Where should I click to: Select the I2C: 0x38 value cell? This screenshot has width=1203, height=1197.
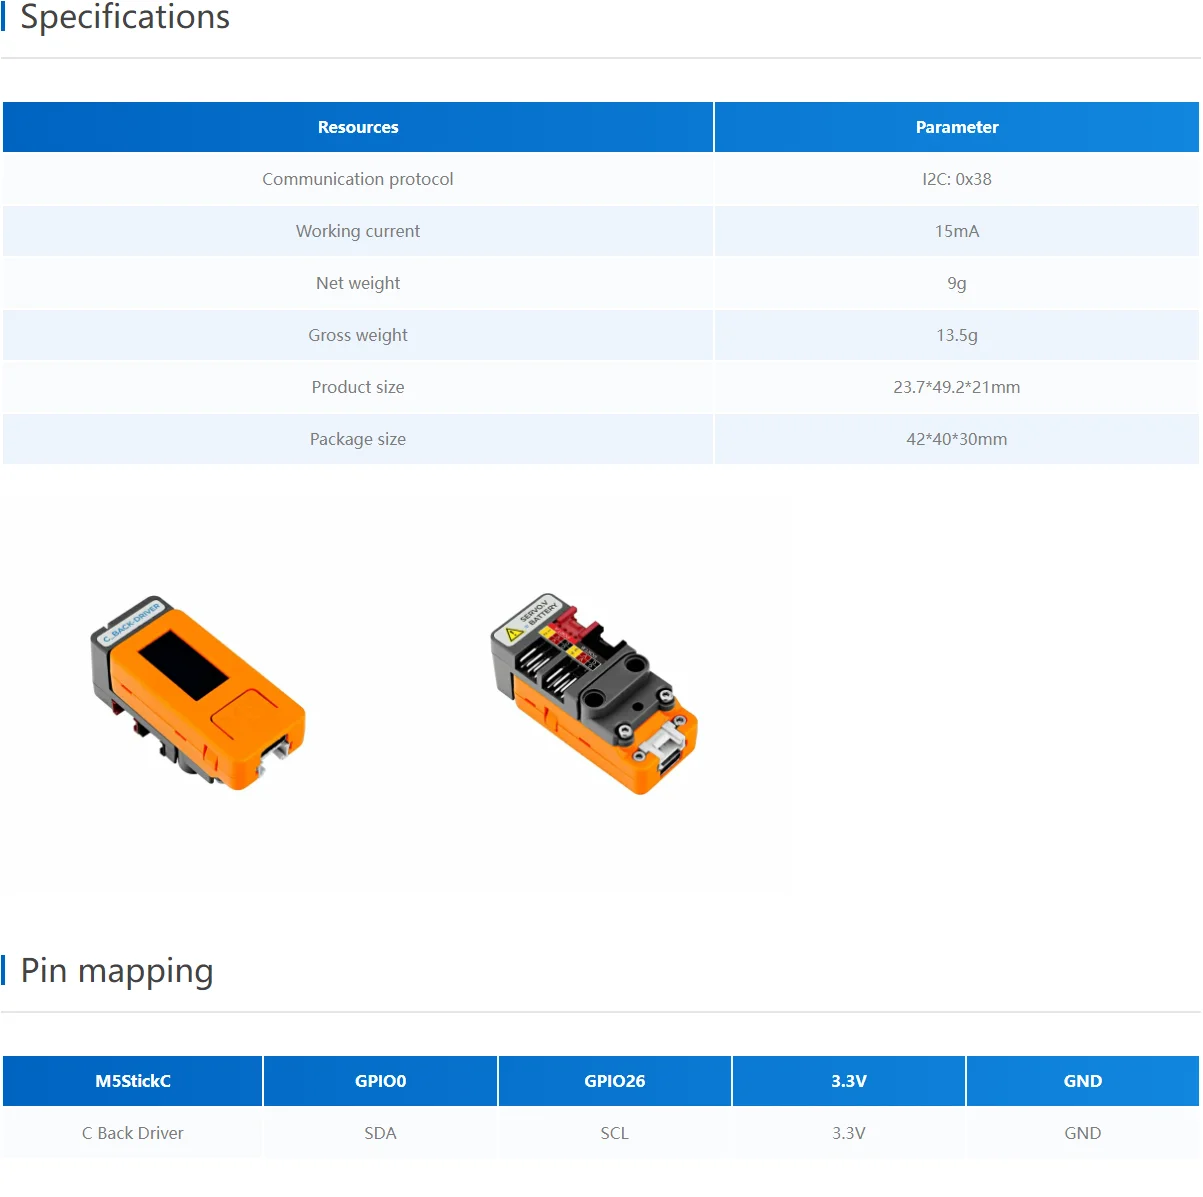[956, 179]
